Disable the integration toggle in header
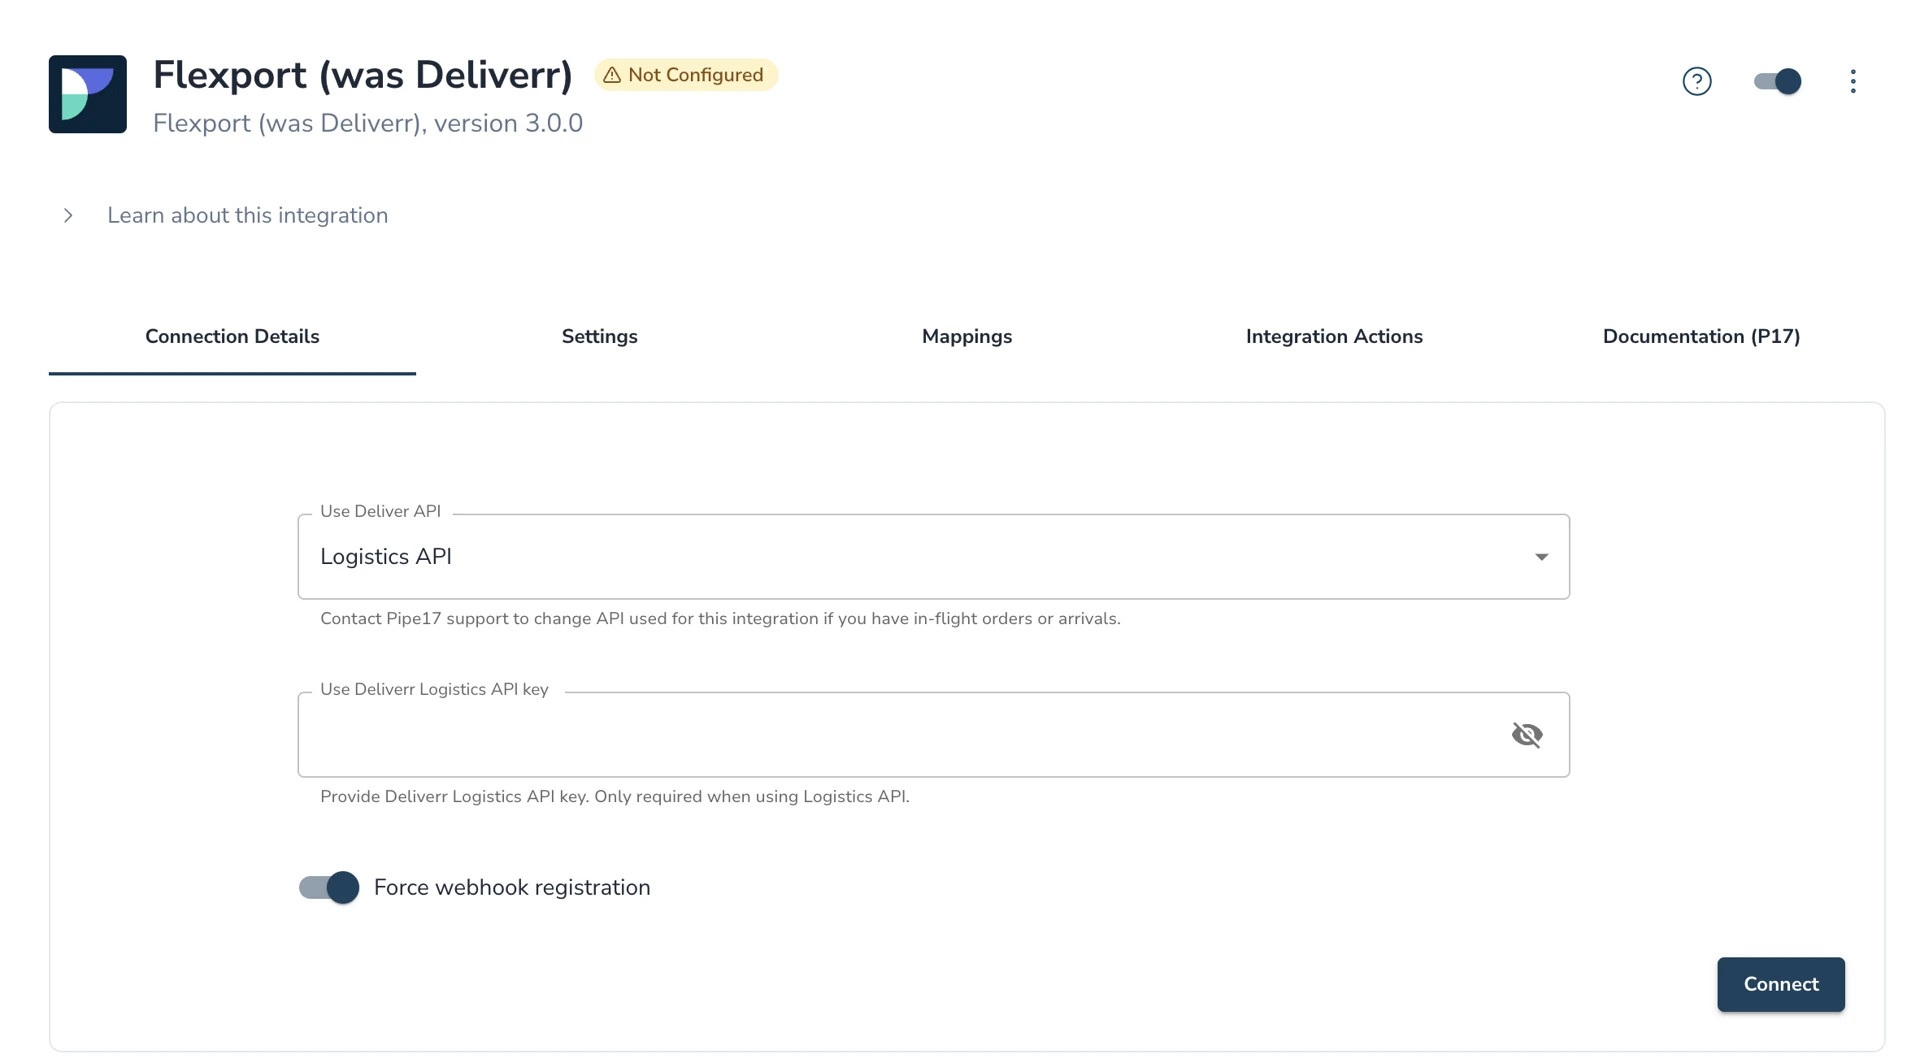The height and width of the screenshot is (1063, 1920). click(1777, 81)
